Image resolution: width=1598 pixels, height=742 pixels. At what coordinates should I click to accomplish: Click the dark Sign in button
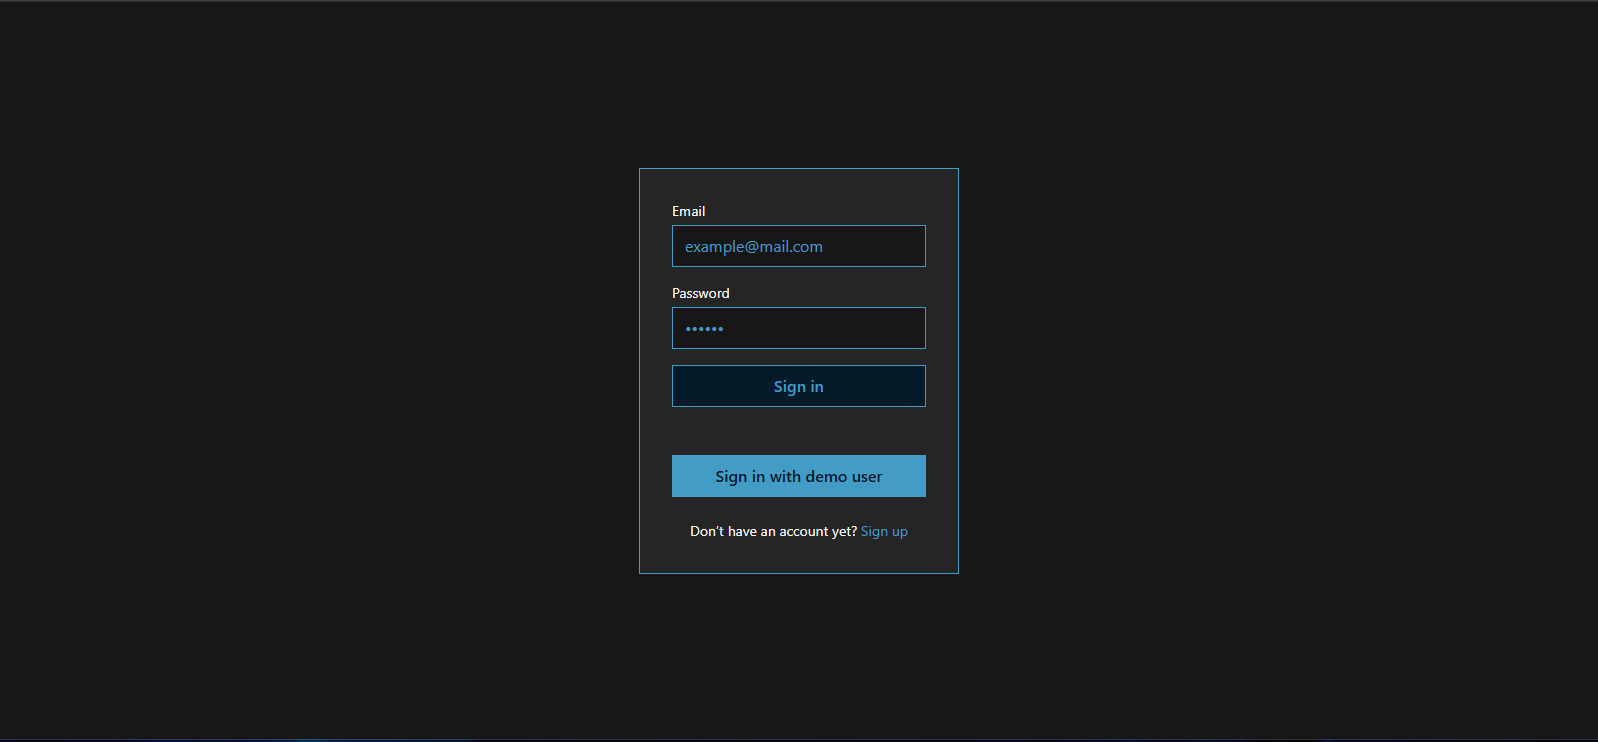(x=798, y=386)
